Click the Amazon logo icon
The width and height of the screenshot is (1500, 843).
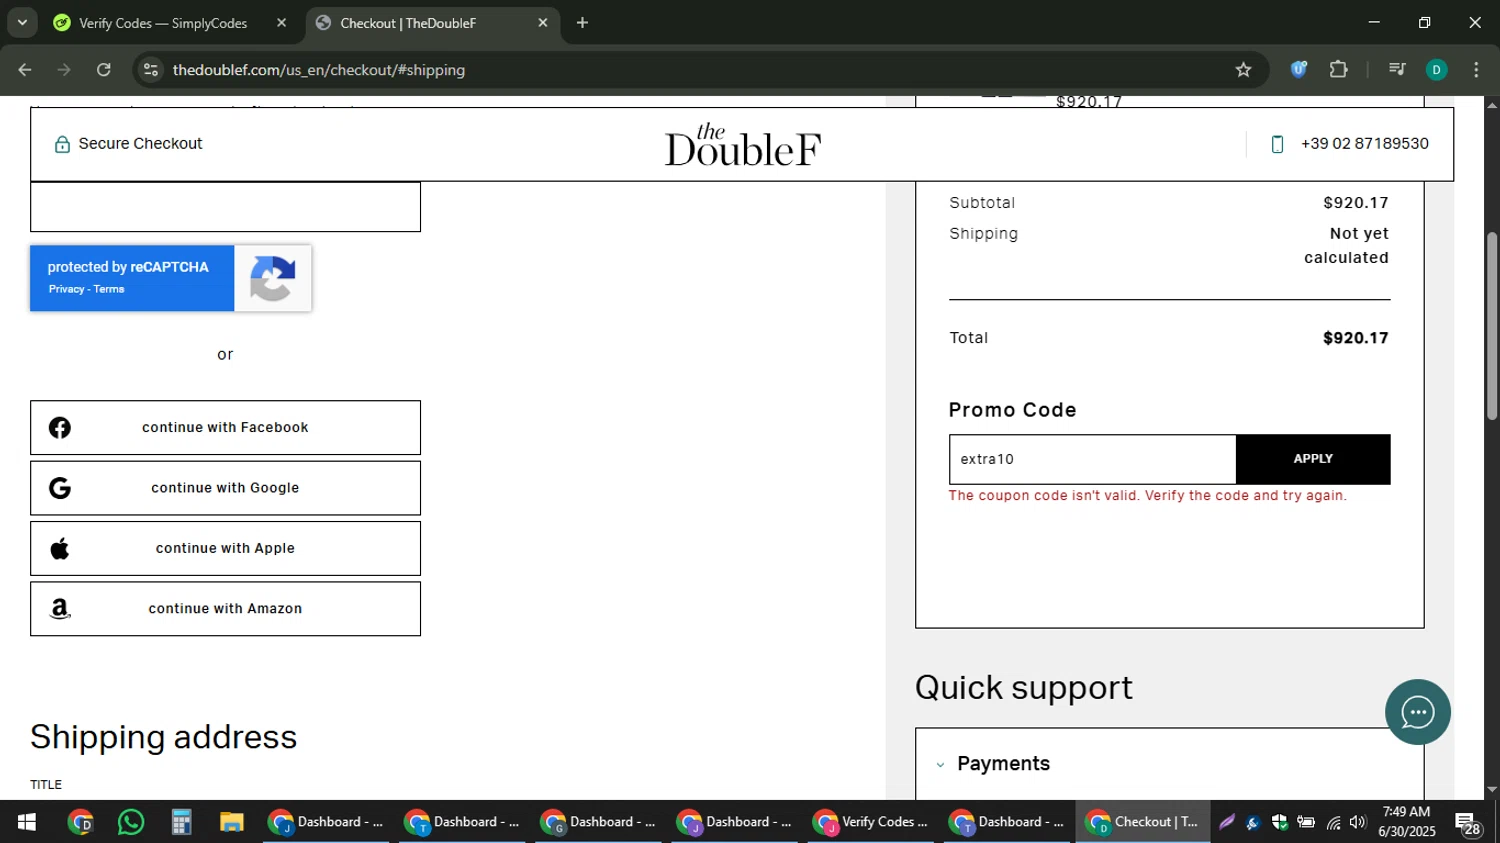pyautogui.click(x=60, y=609)
